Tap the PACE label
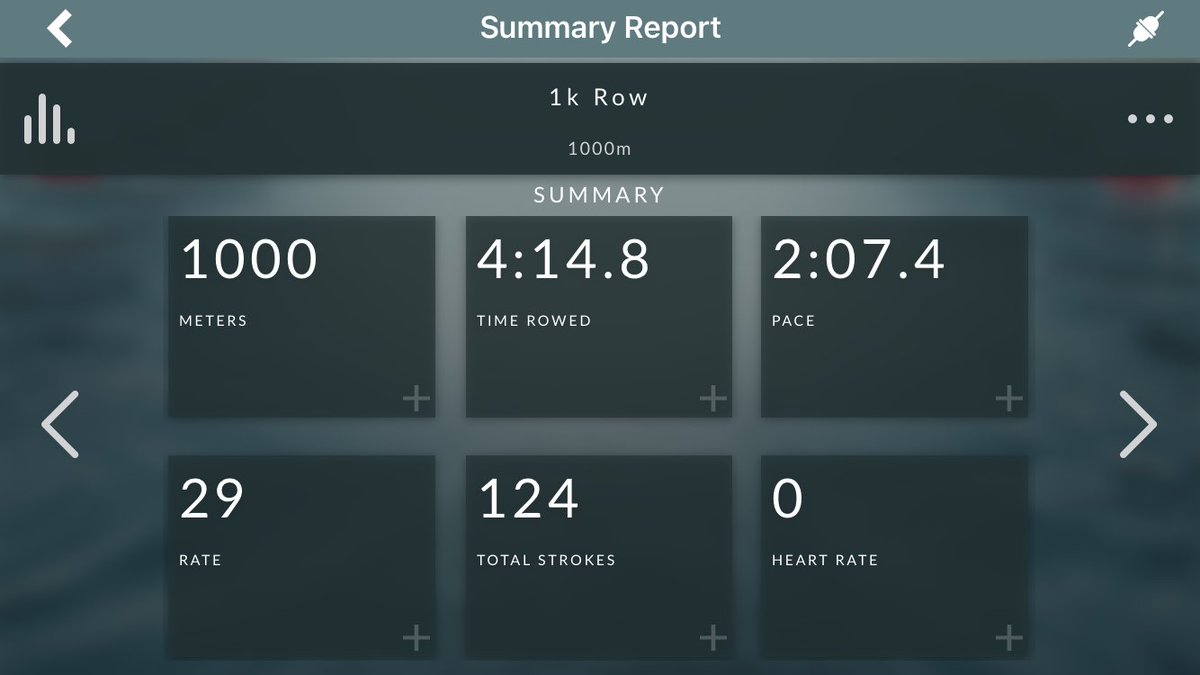Screen dimensions: 1200x675 click(x=794, y=321)
